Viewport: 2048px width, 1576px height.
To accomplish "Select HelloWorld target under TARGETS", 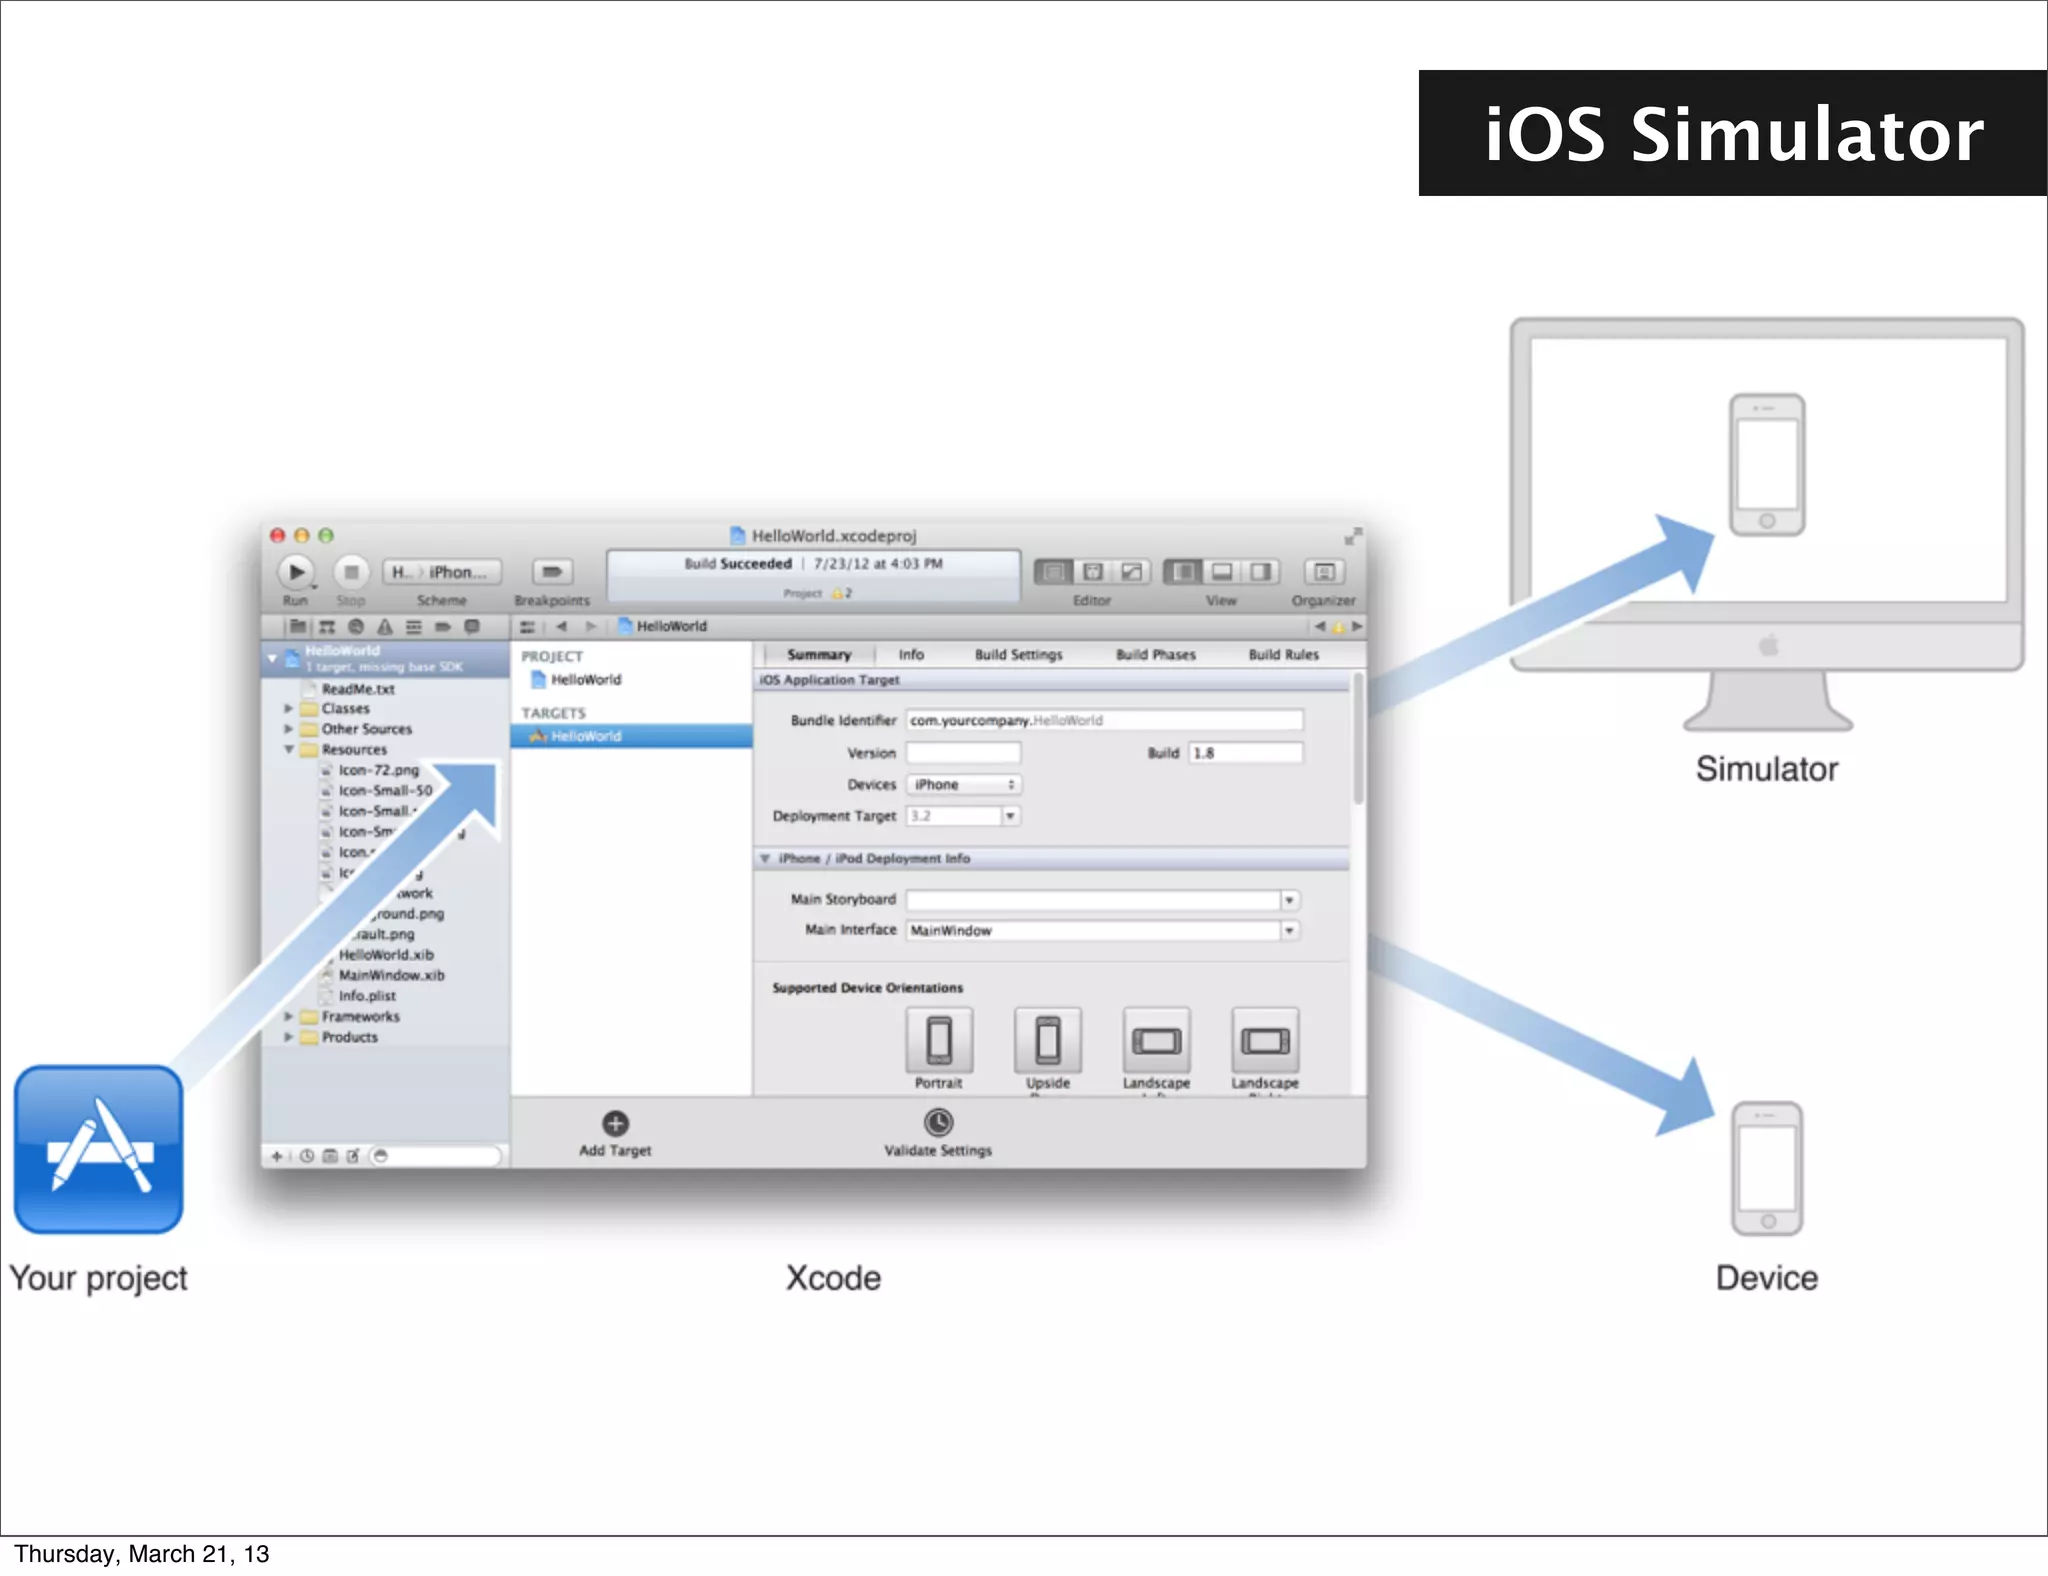I will (631, 736).
